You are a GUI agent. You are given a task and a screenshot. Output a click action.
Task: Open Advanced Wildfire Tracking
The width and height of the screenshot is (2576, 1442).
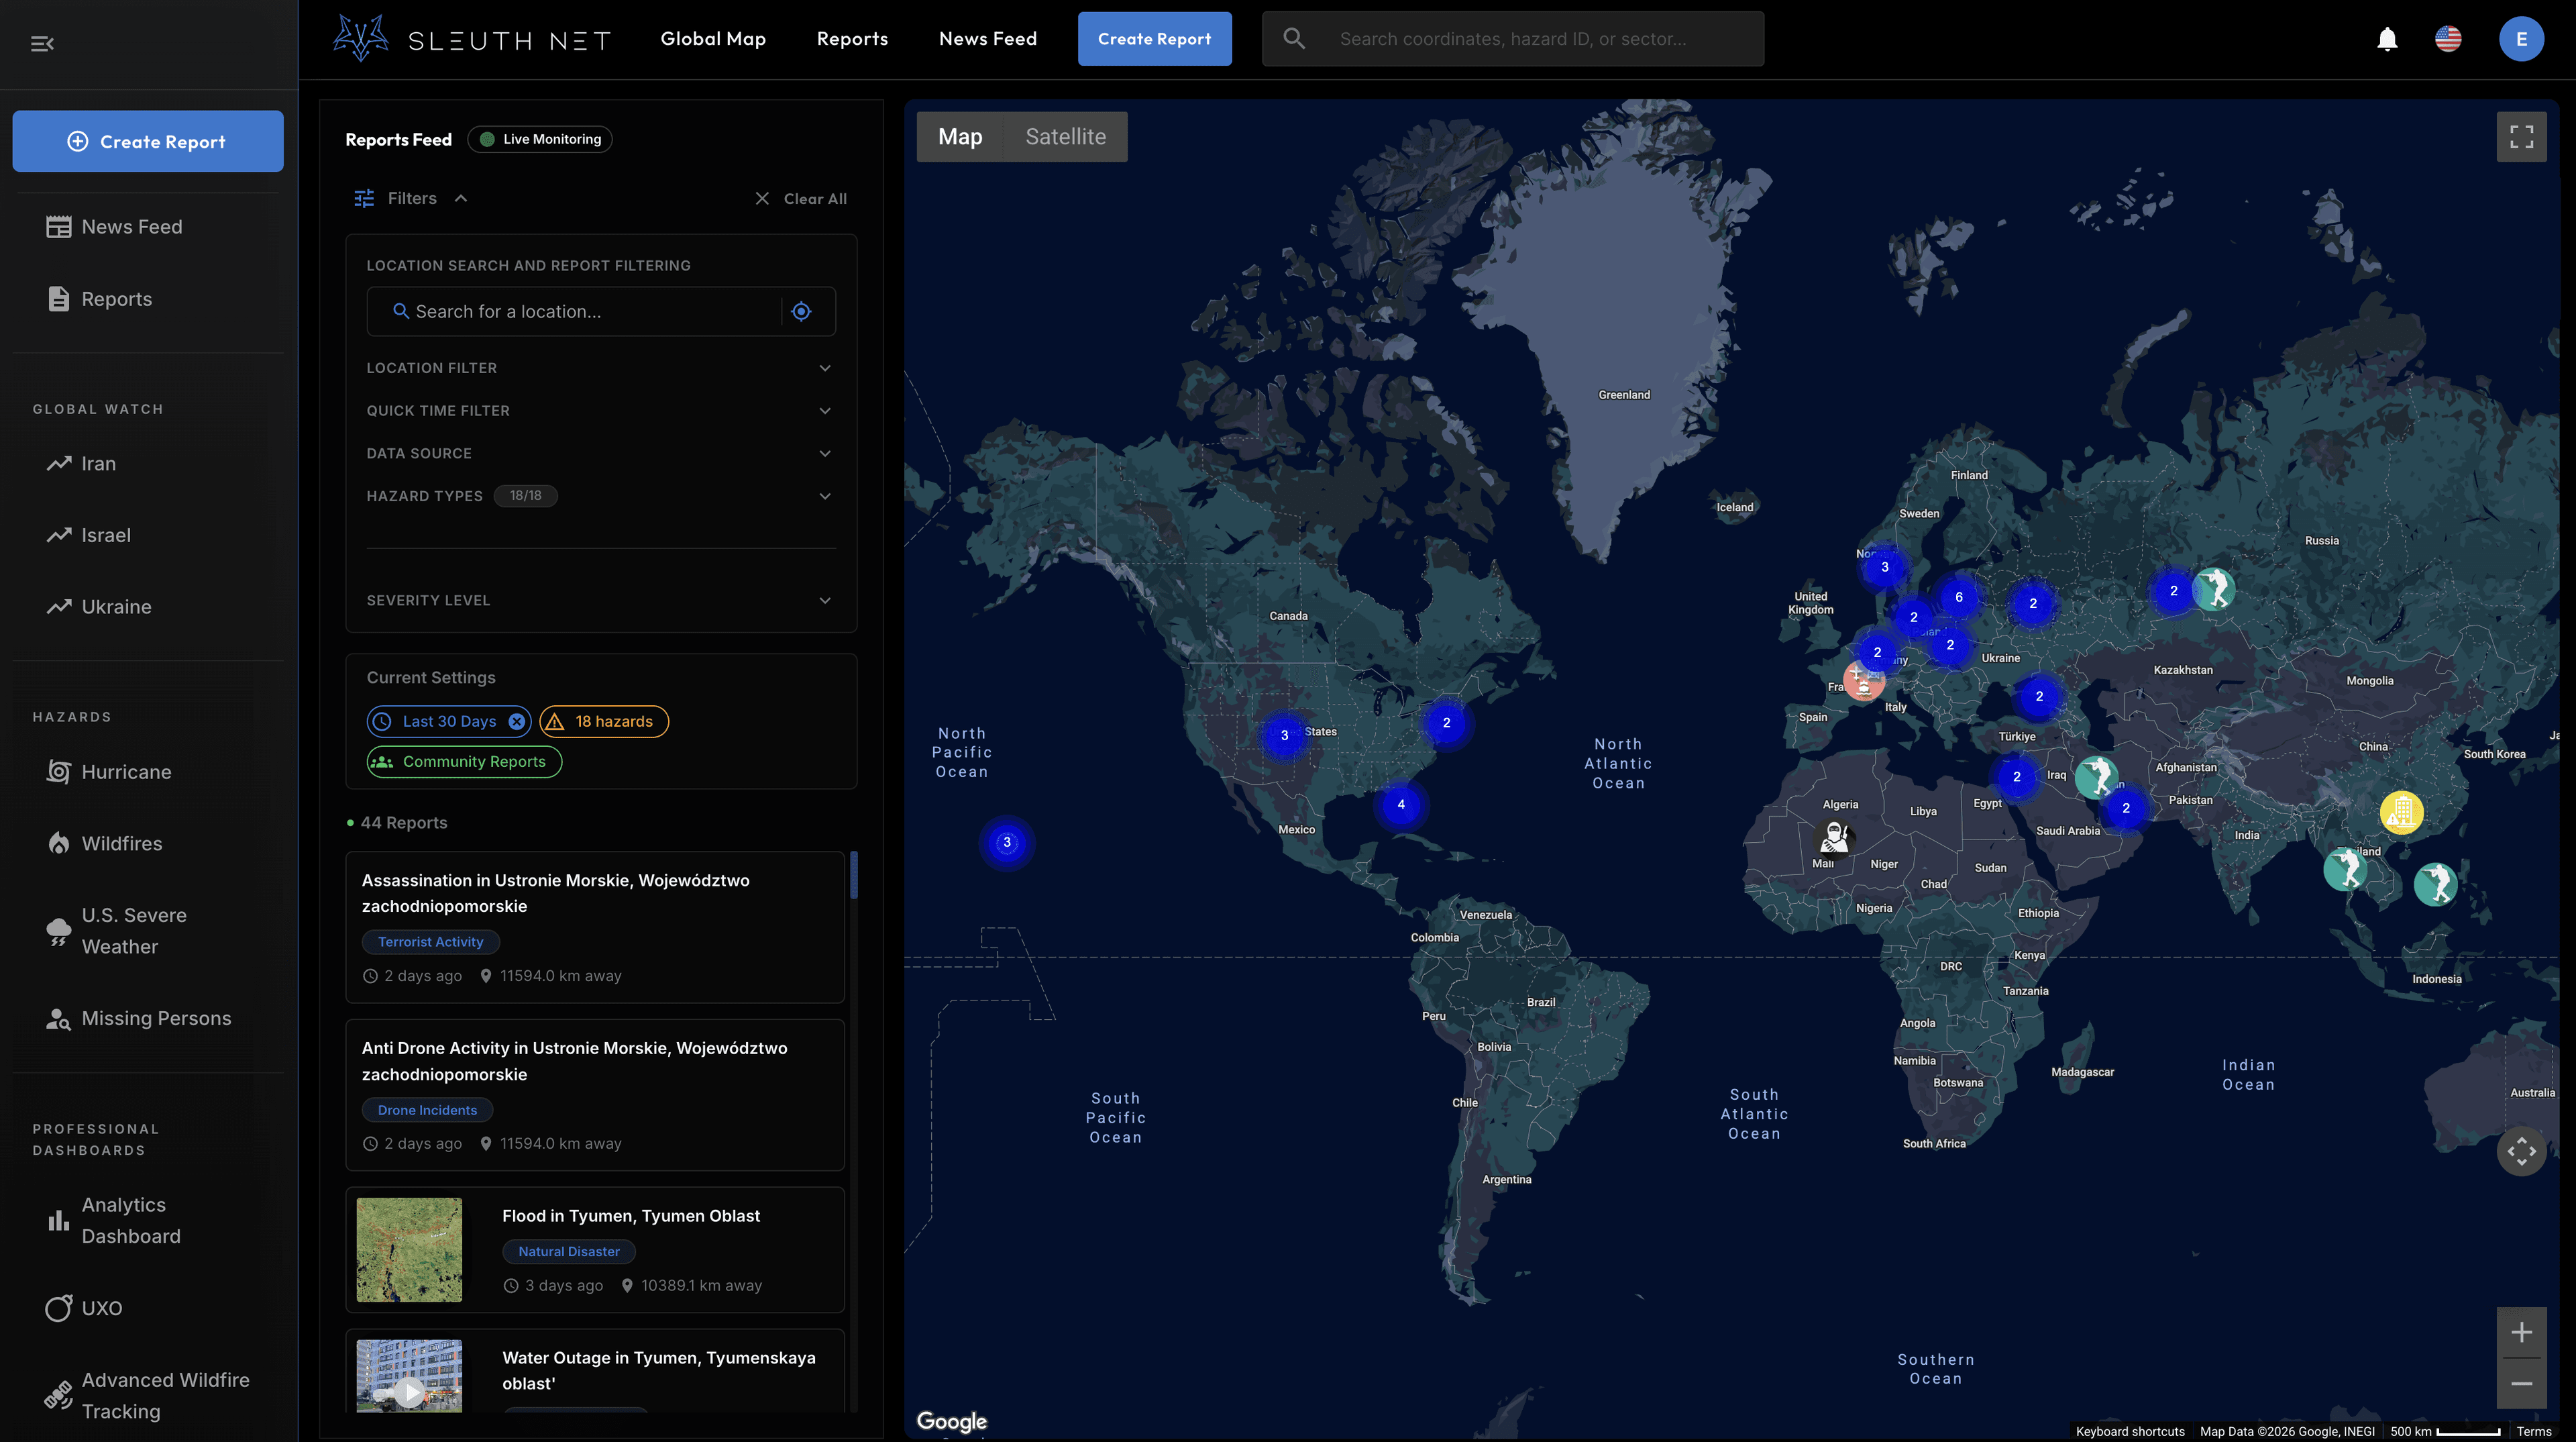pos(148,1395)
